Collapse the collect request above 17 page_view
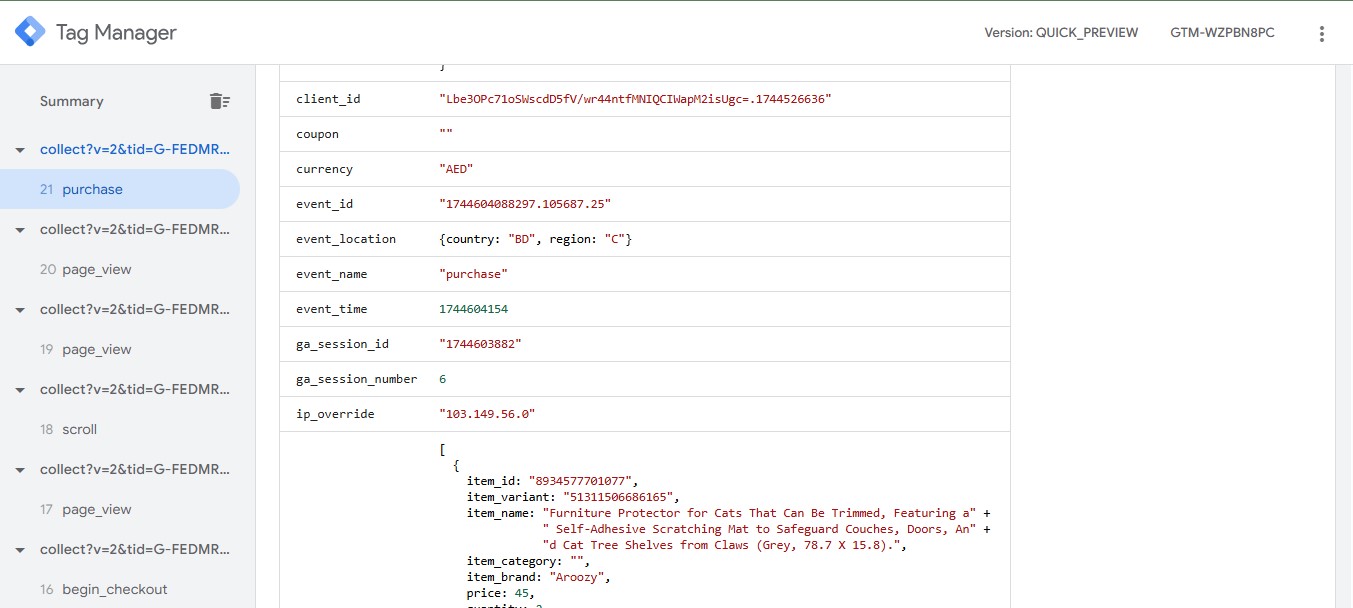This screenshot has height=608, width=1353. [x=19, y=470]
